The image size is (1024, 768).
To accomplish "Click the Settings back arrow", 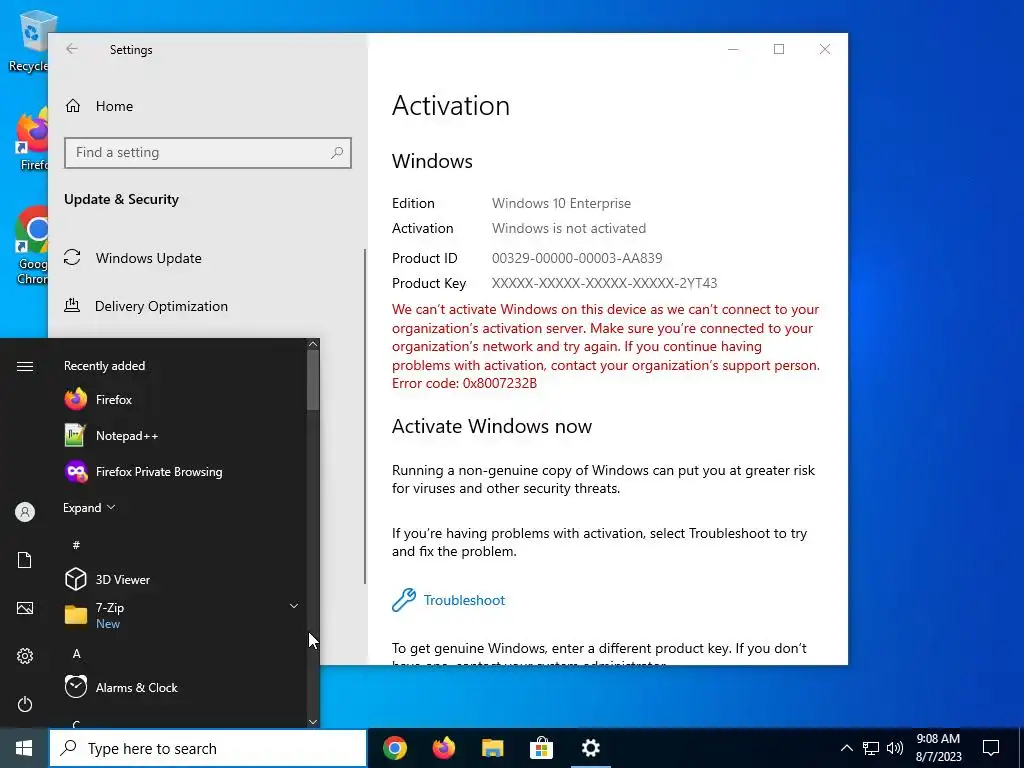I will [x=72, y=49].
